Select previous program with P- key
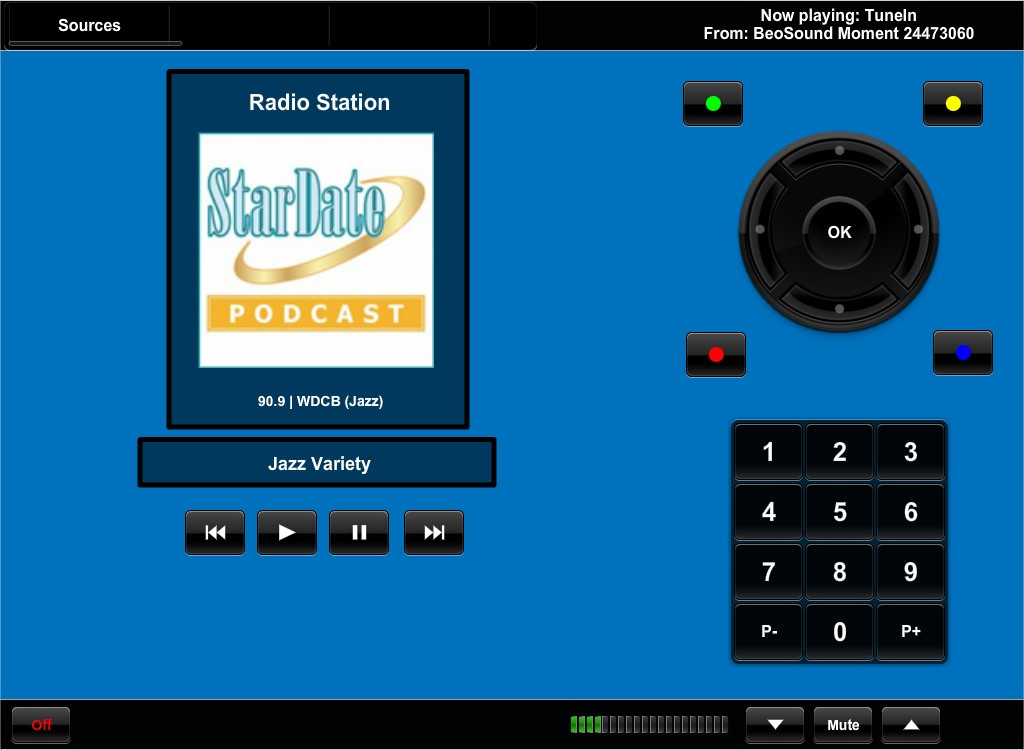 point(769,632)
